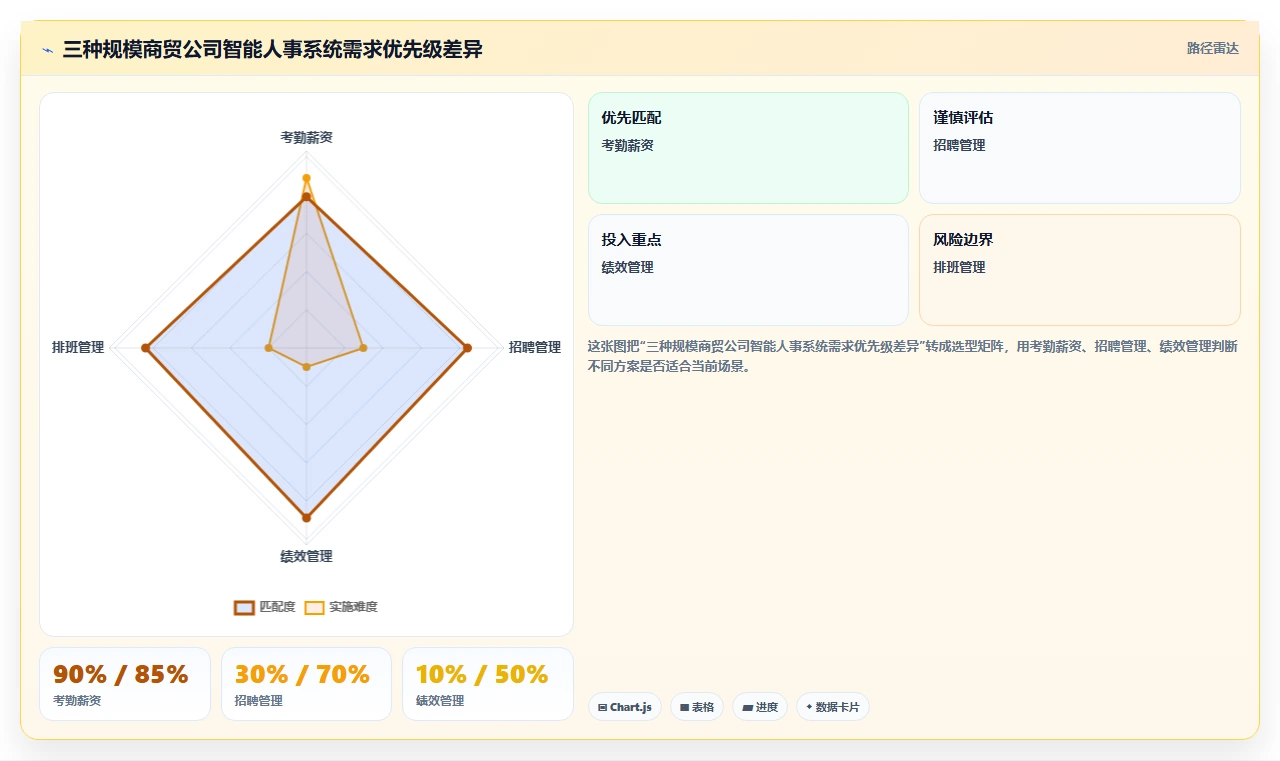Image resolution: width=1280 pixels, height=761 pixels.
Task: Select the 30% / 70% stat card
Action: 306,684
